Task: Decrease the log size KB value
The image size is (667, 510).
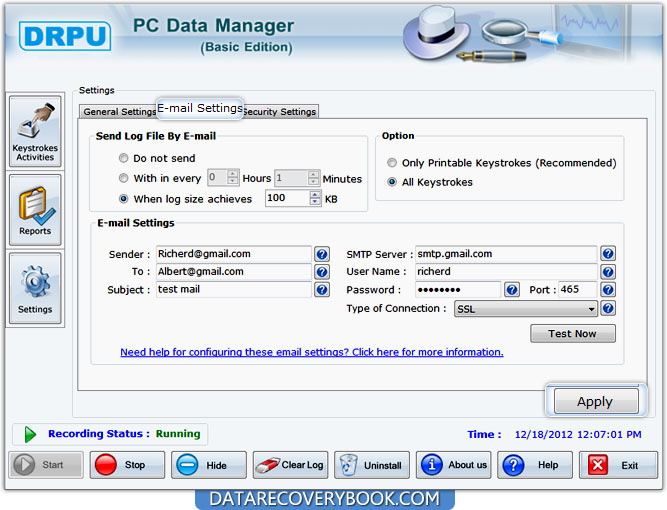Action: coord(315,202)
